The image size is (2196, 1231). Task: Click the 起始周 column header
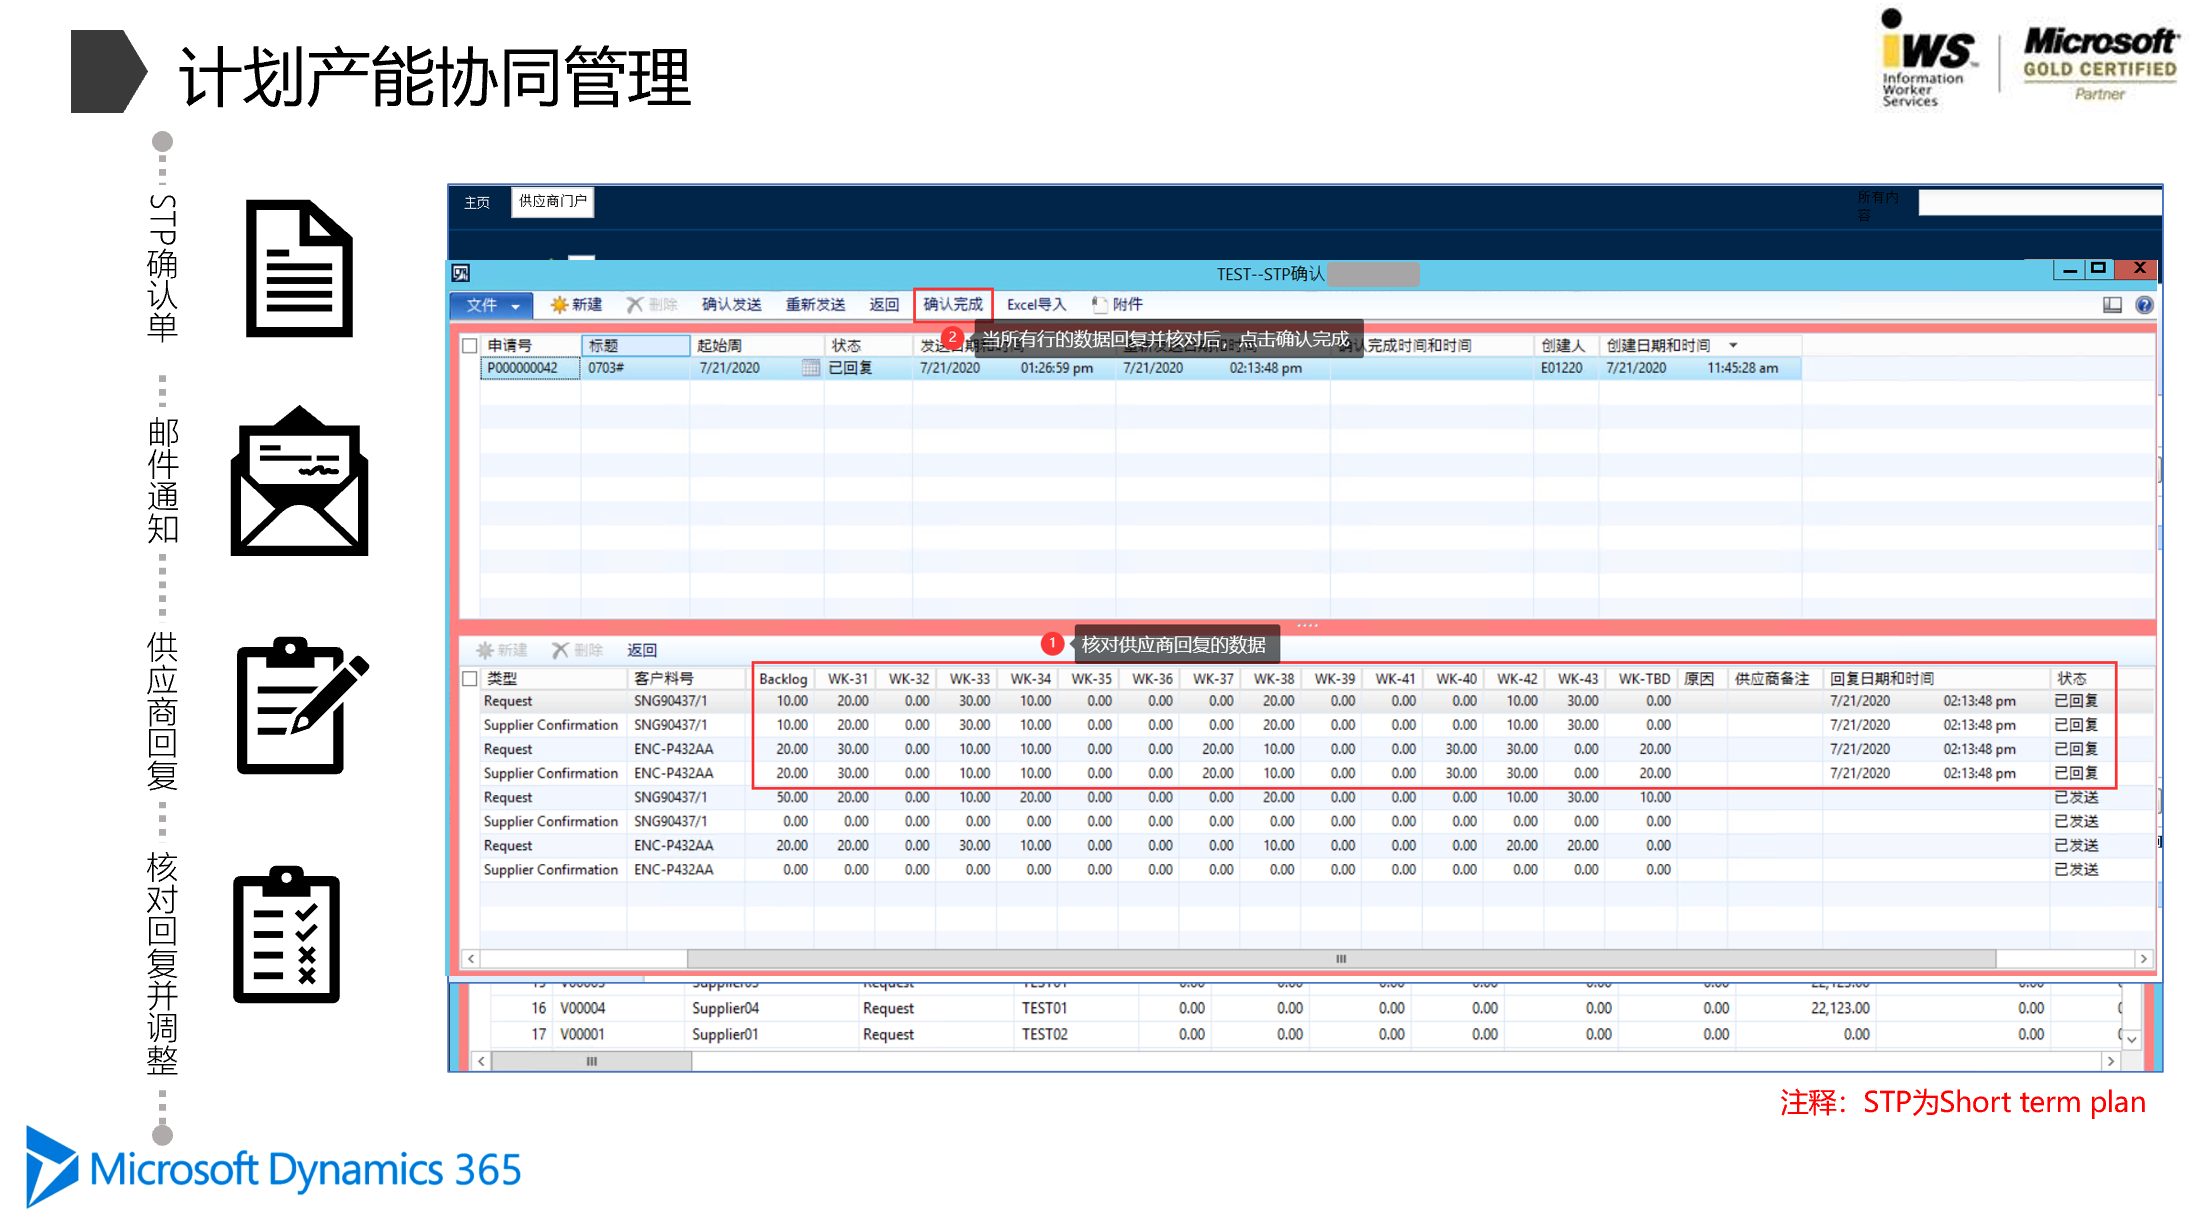click(x=757, y=345)
